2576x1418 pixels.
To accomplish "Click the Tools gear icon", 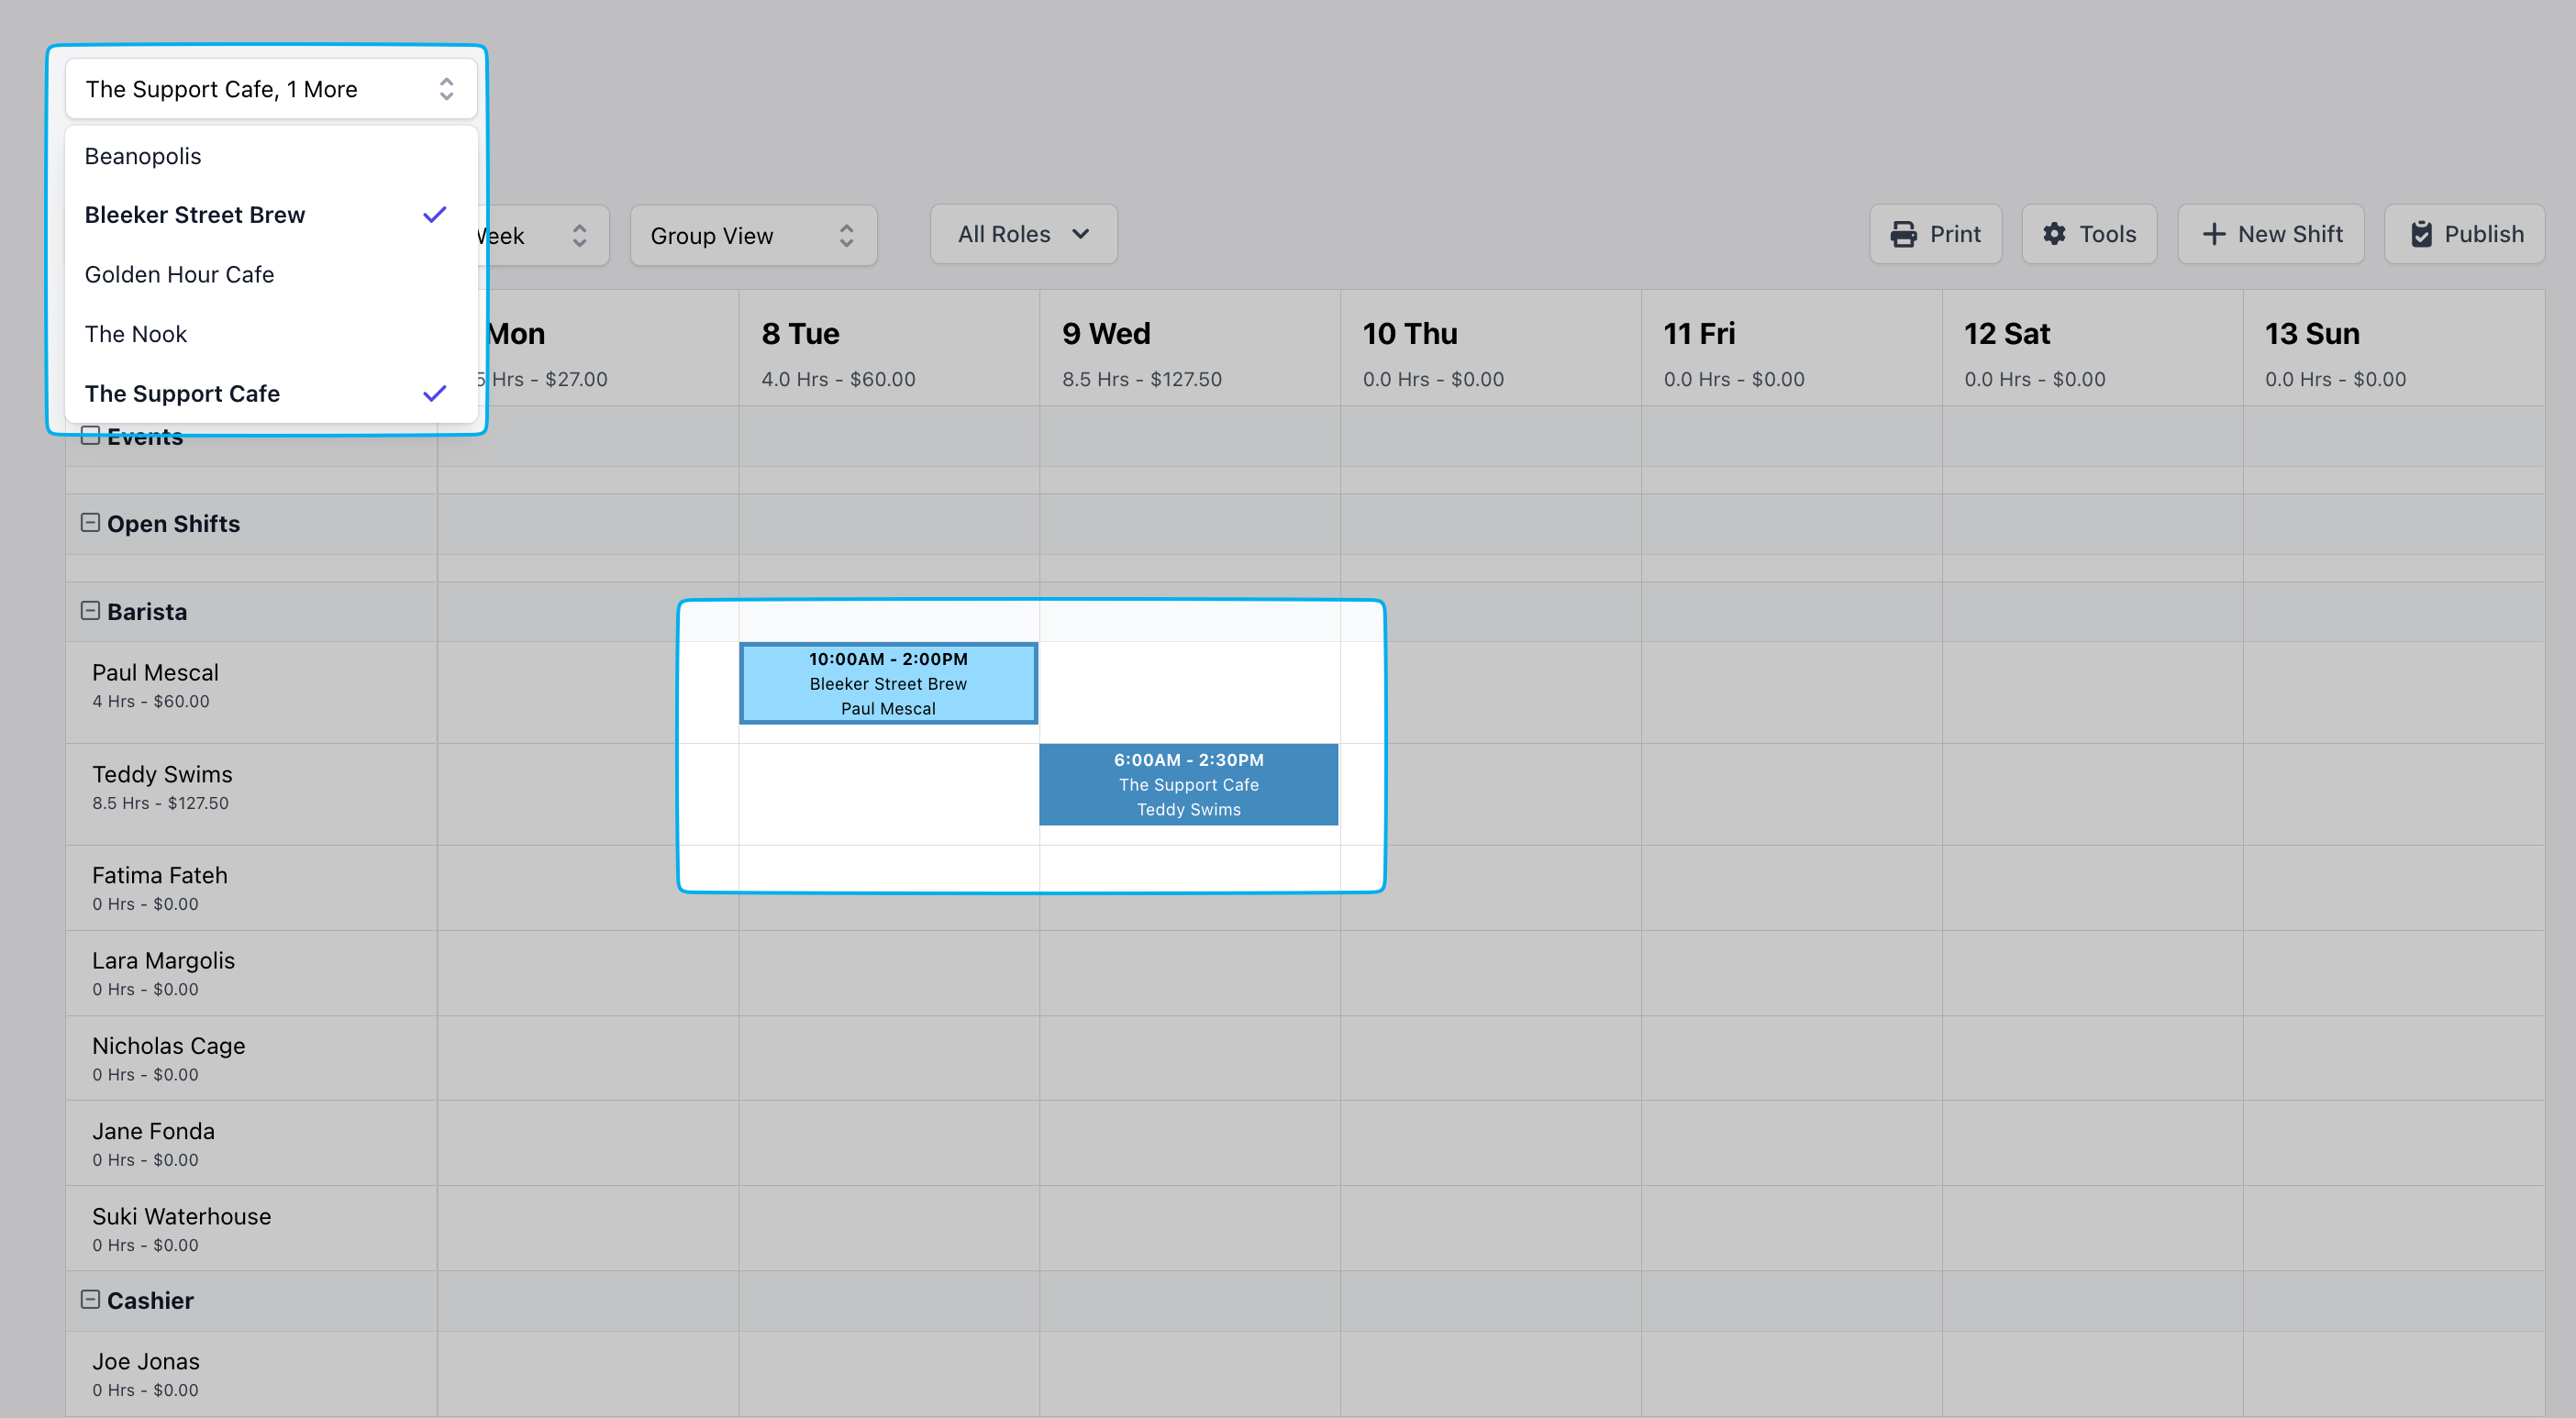I will pos(2054,234).
